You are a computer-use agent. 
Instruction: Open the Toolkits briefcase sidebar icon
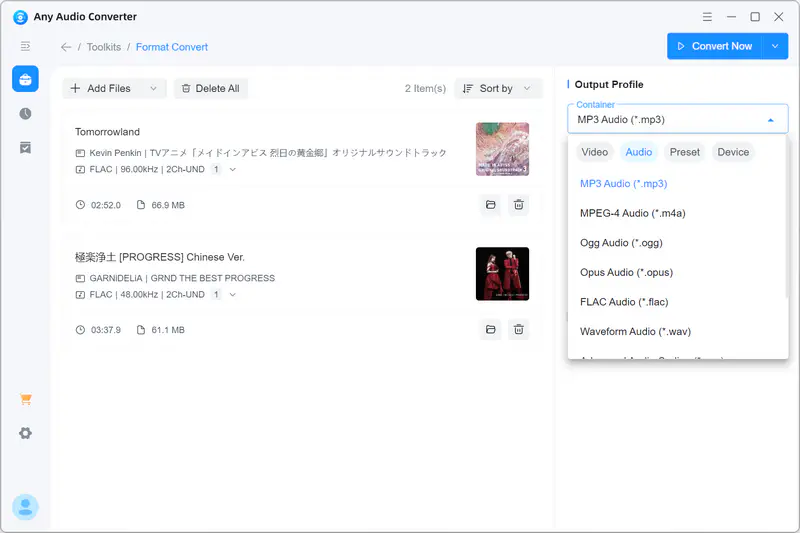(x=26, y=79)
